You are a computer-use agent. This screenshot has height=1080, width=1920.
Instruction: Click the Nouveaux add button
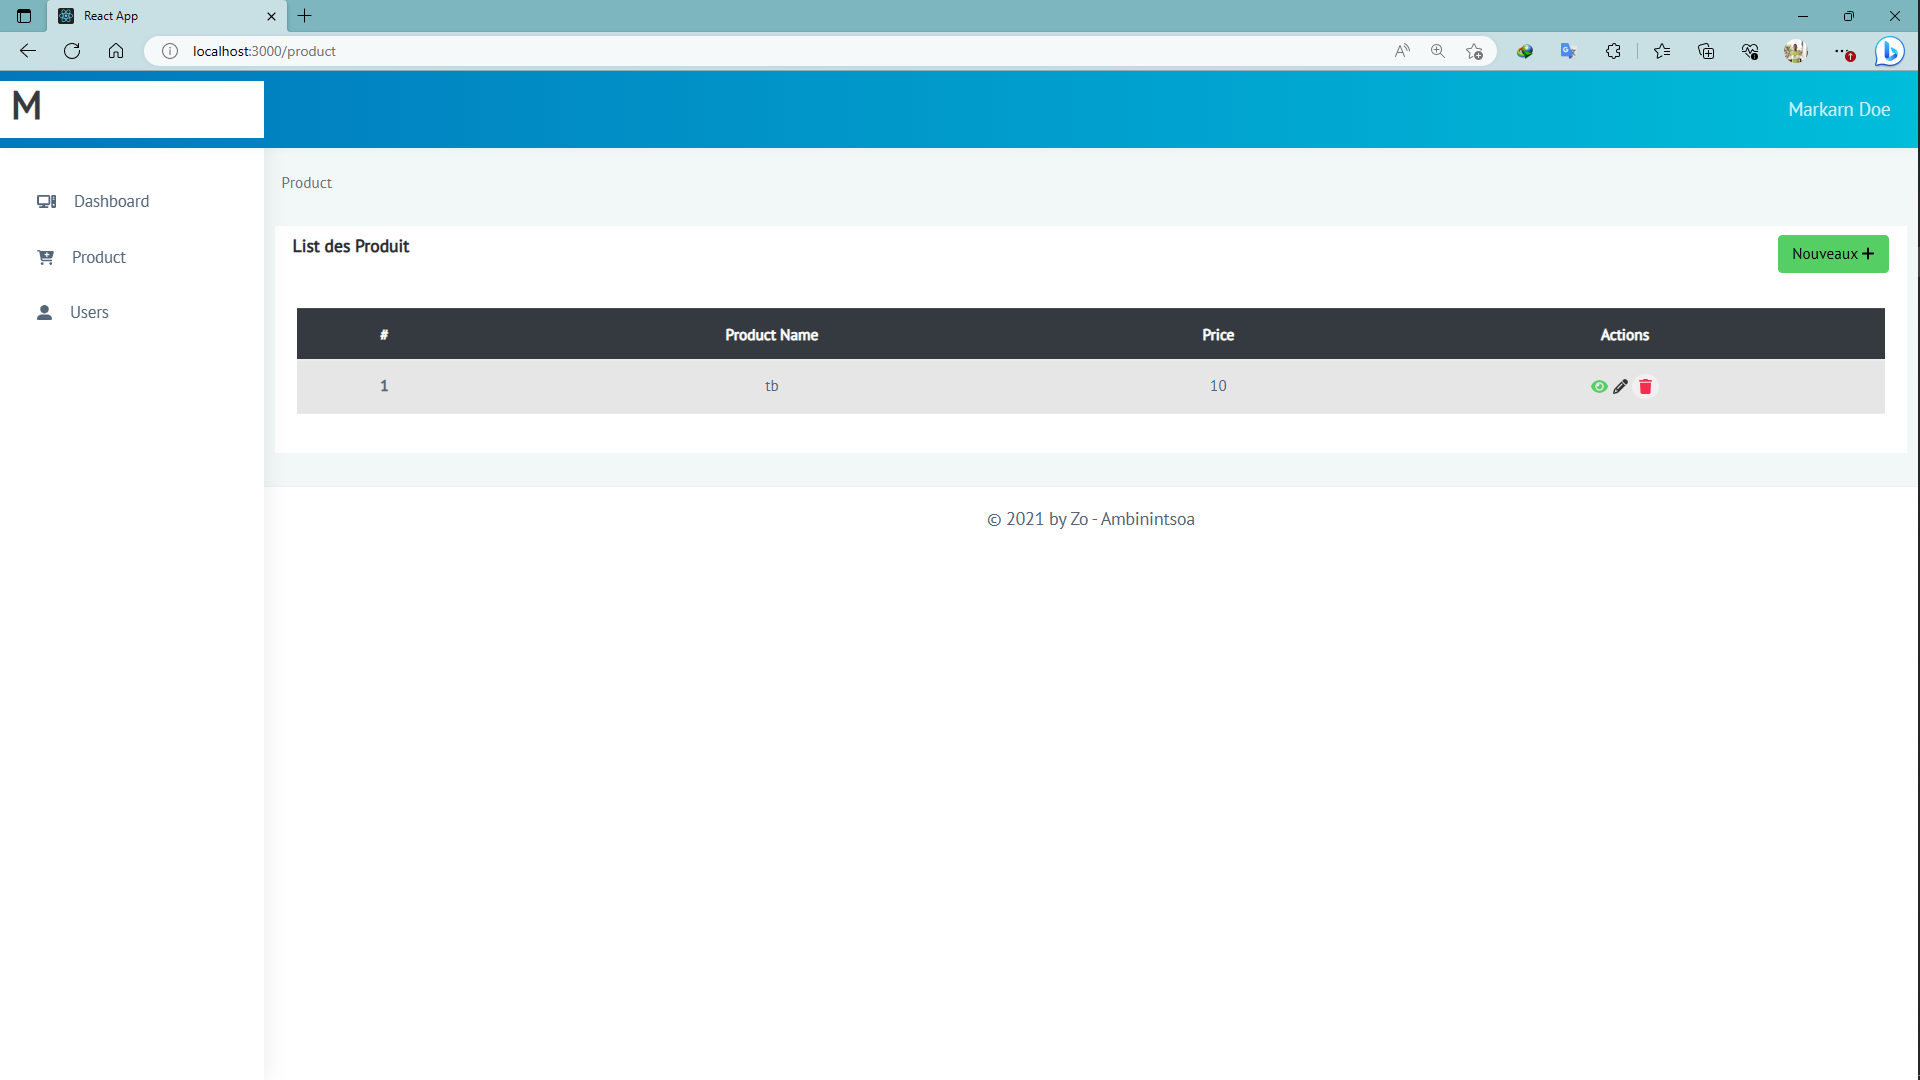pos(1832,254)
